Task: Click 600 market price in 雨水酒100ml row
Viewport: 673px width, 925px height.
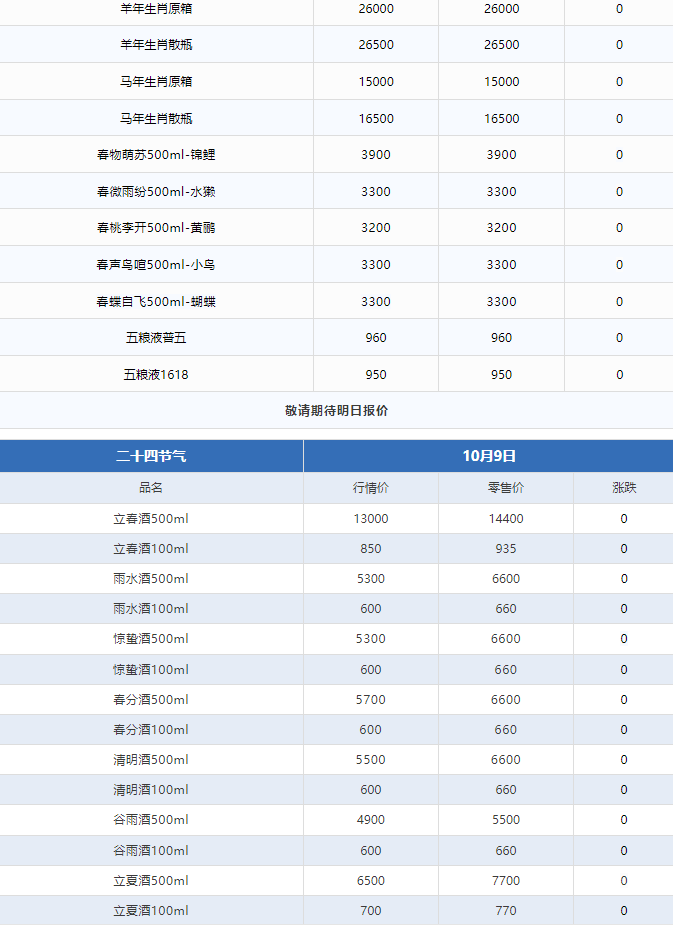Action: pos(371,609)
